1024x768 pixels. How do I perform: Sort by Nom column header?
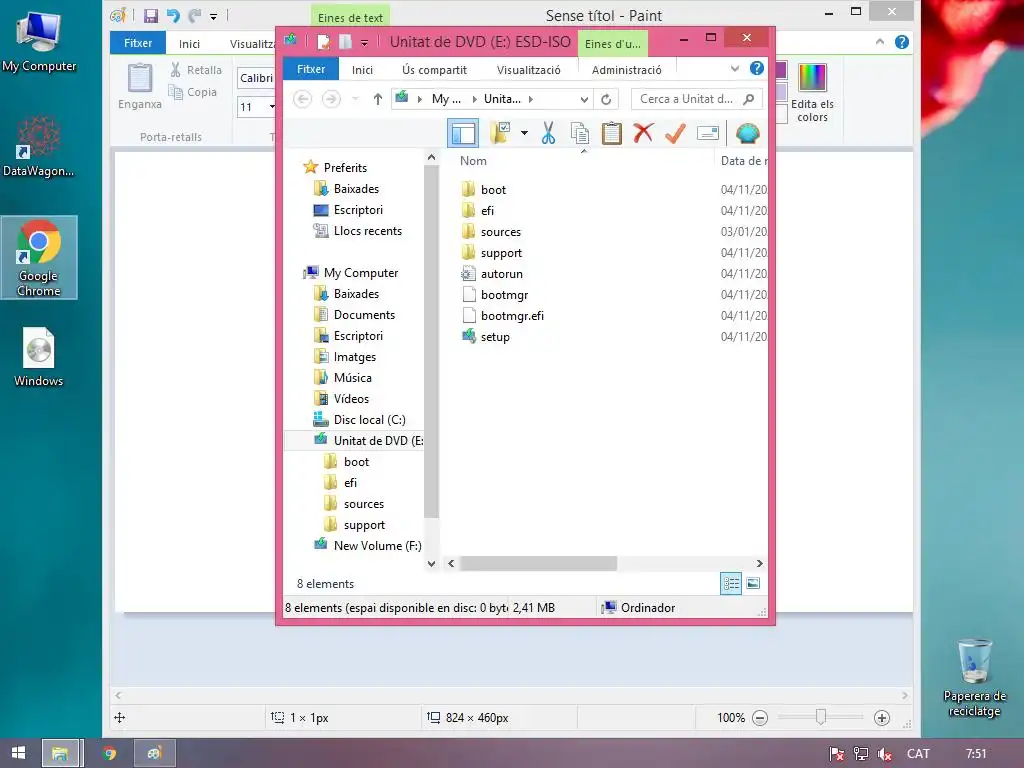[473, 161]
